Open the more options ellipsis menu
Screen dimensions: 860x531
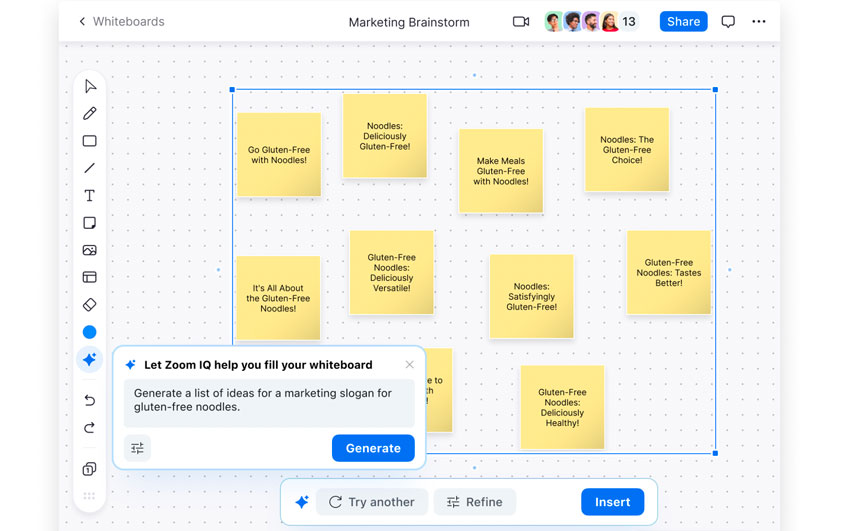[759, 21]
